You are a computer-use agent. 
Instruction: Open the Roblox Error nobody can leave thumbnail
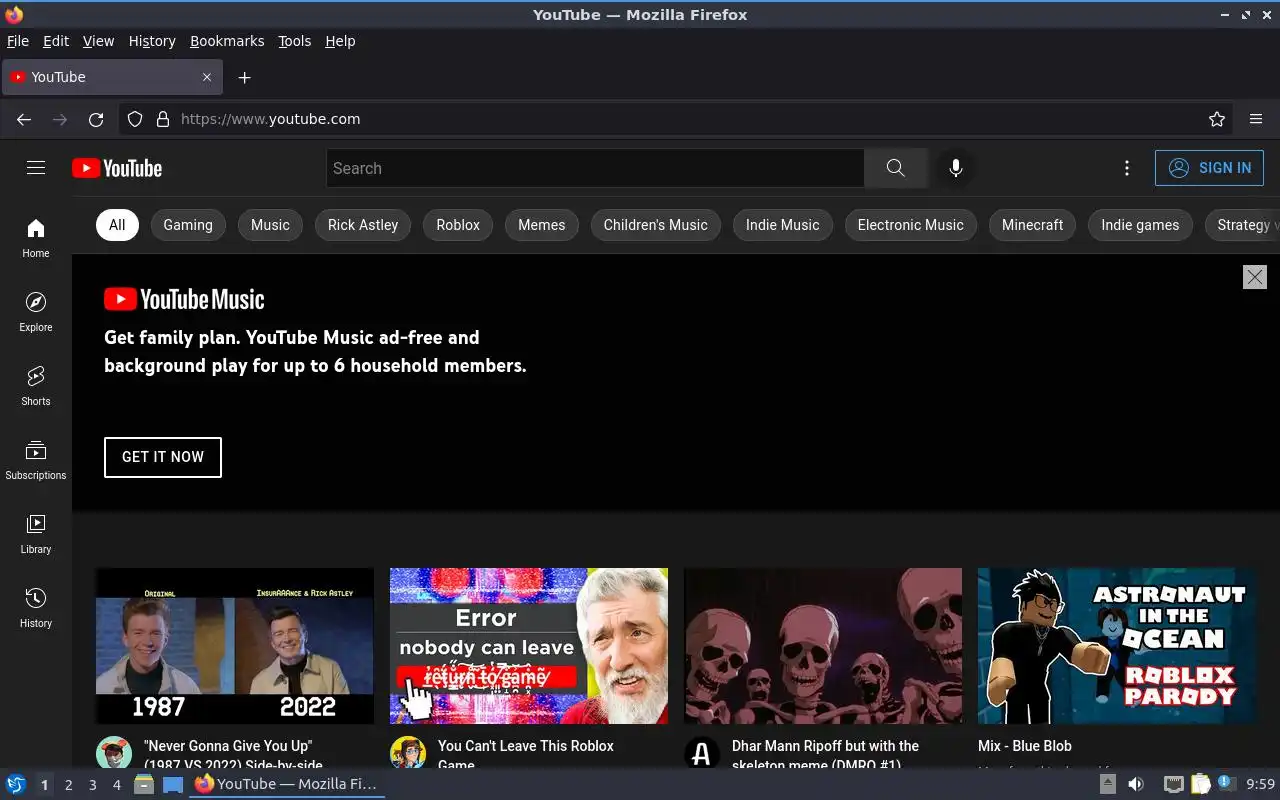pyautogui.click(x=529, y=646)
